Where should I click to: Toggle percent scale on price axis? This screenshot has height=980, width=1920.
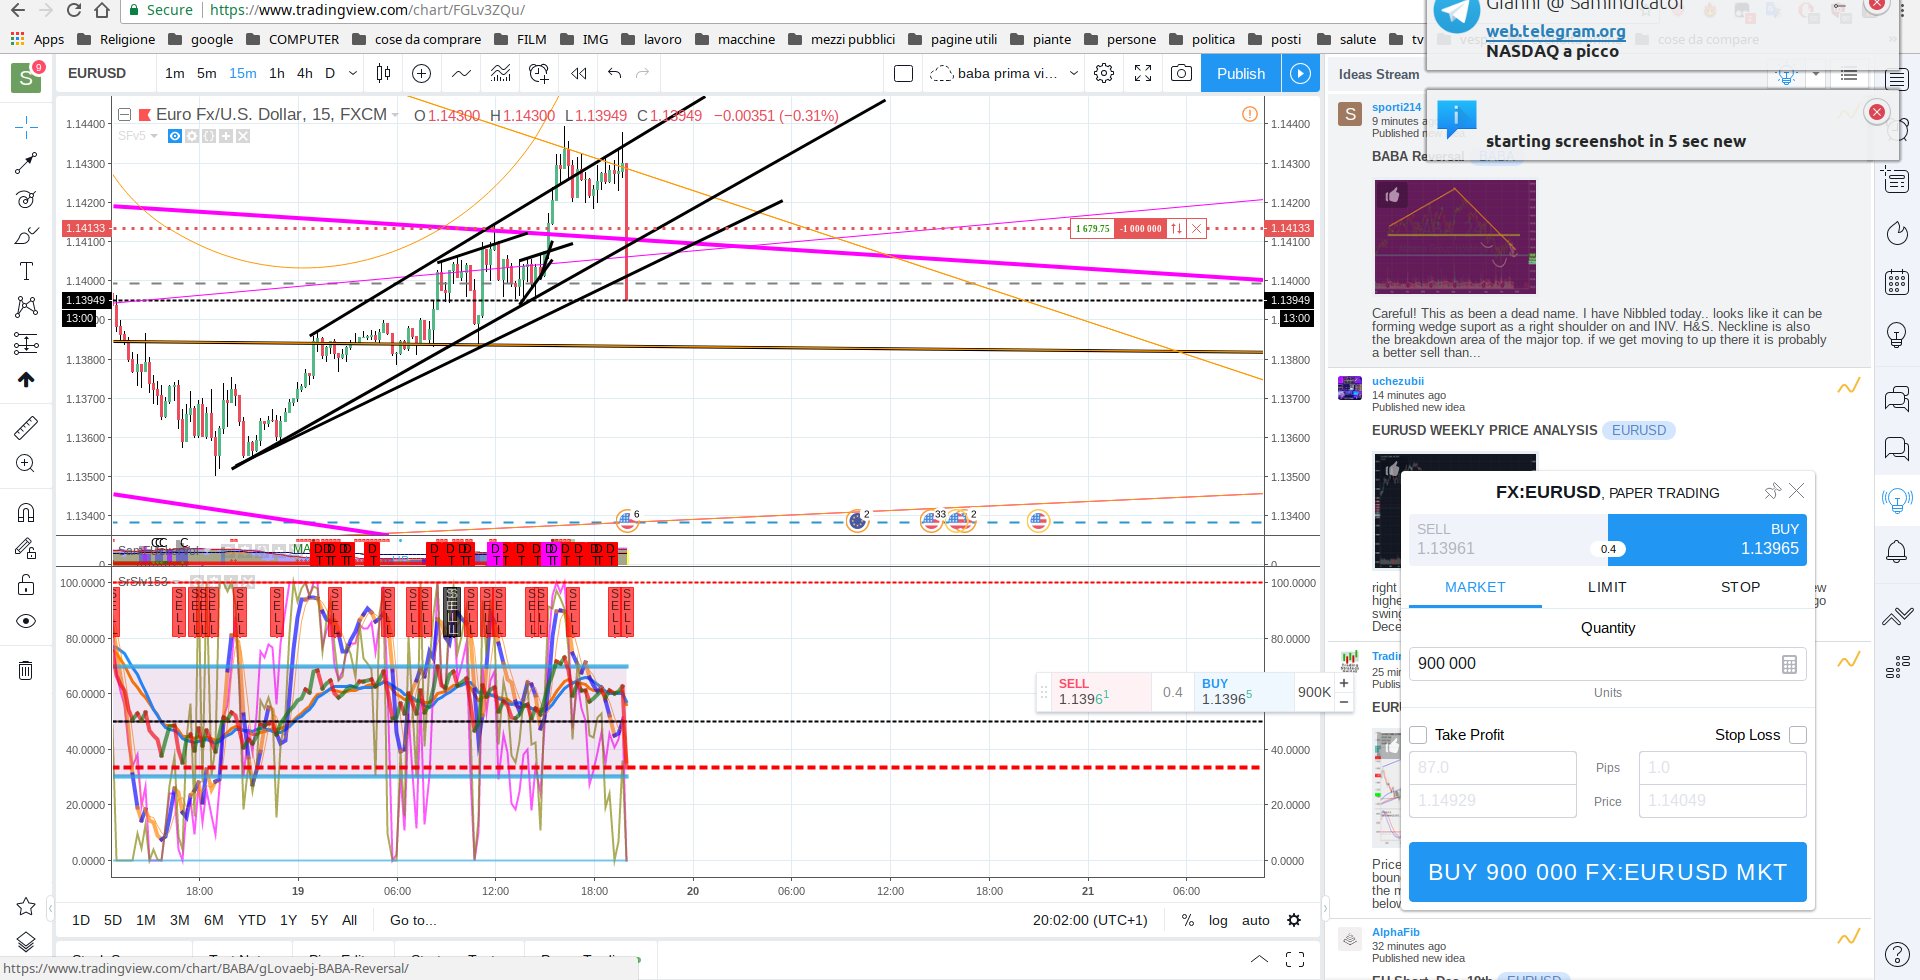(x=1187, y=920)
